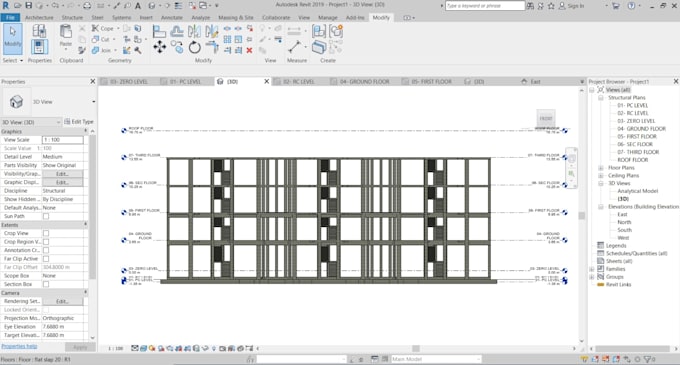Enable the Far Clip Active checkbox
Viewport: 680px width, 365px height.
click(46, 259)
